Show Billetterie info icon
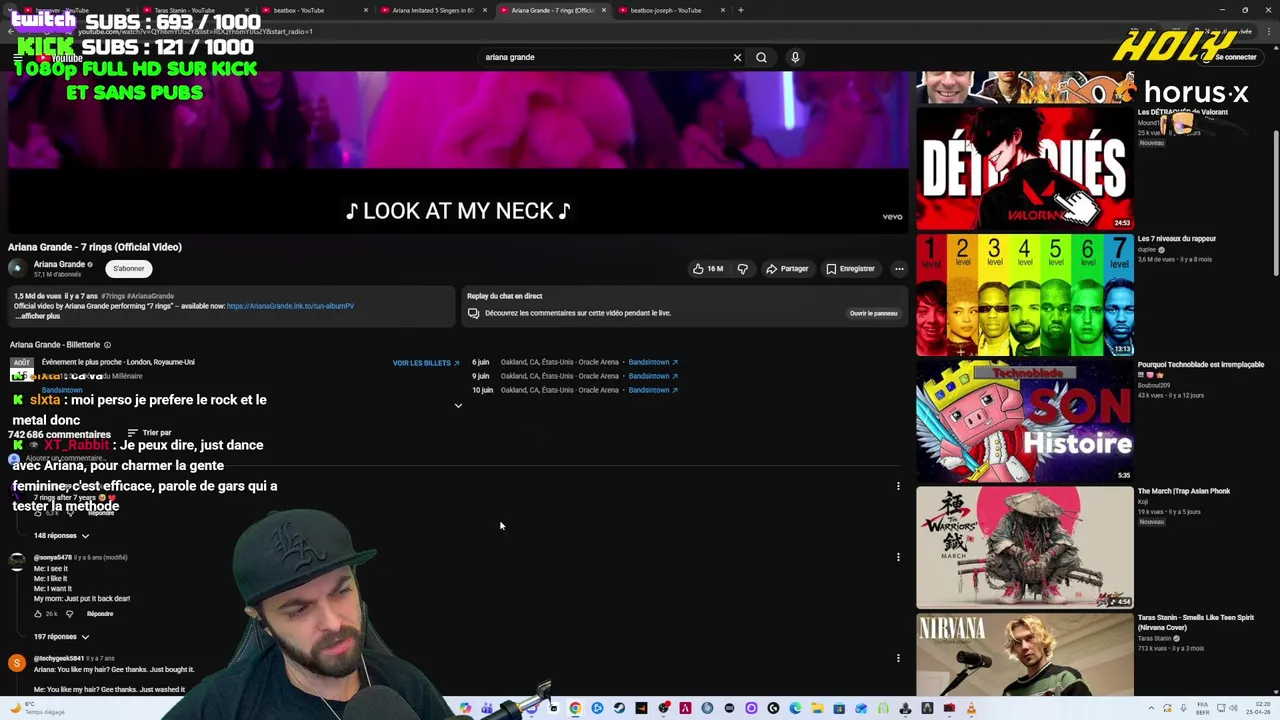The height and width of the screenshot is (720, 1280). [x=107, y=345]
